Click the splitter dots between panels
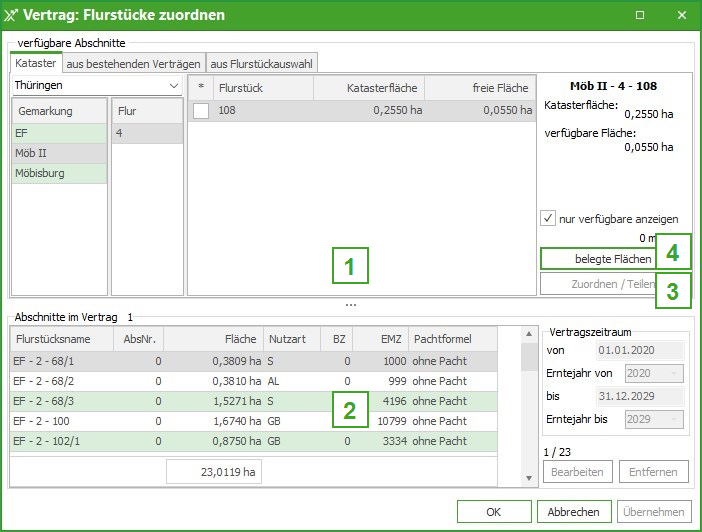The width and height of the screenshot is (702, 532). (351, 304)
